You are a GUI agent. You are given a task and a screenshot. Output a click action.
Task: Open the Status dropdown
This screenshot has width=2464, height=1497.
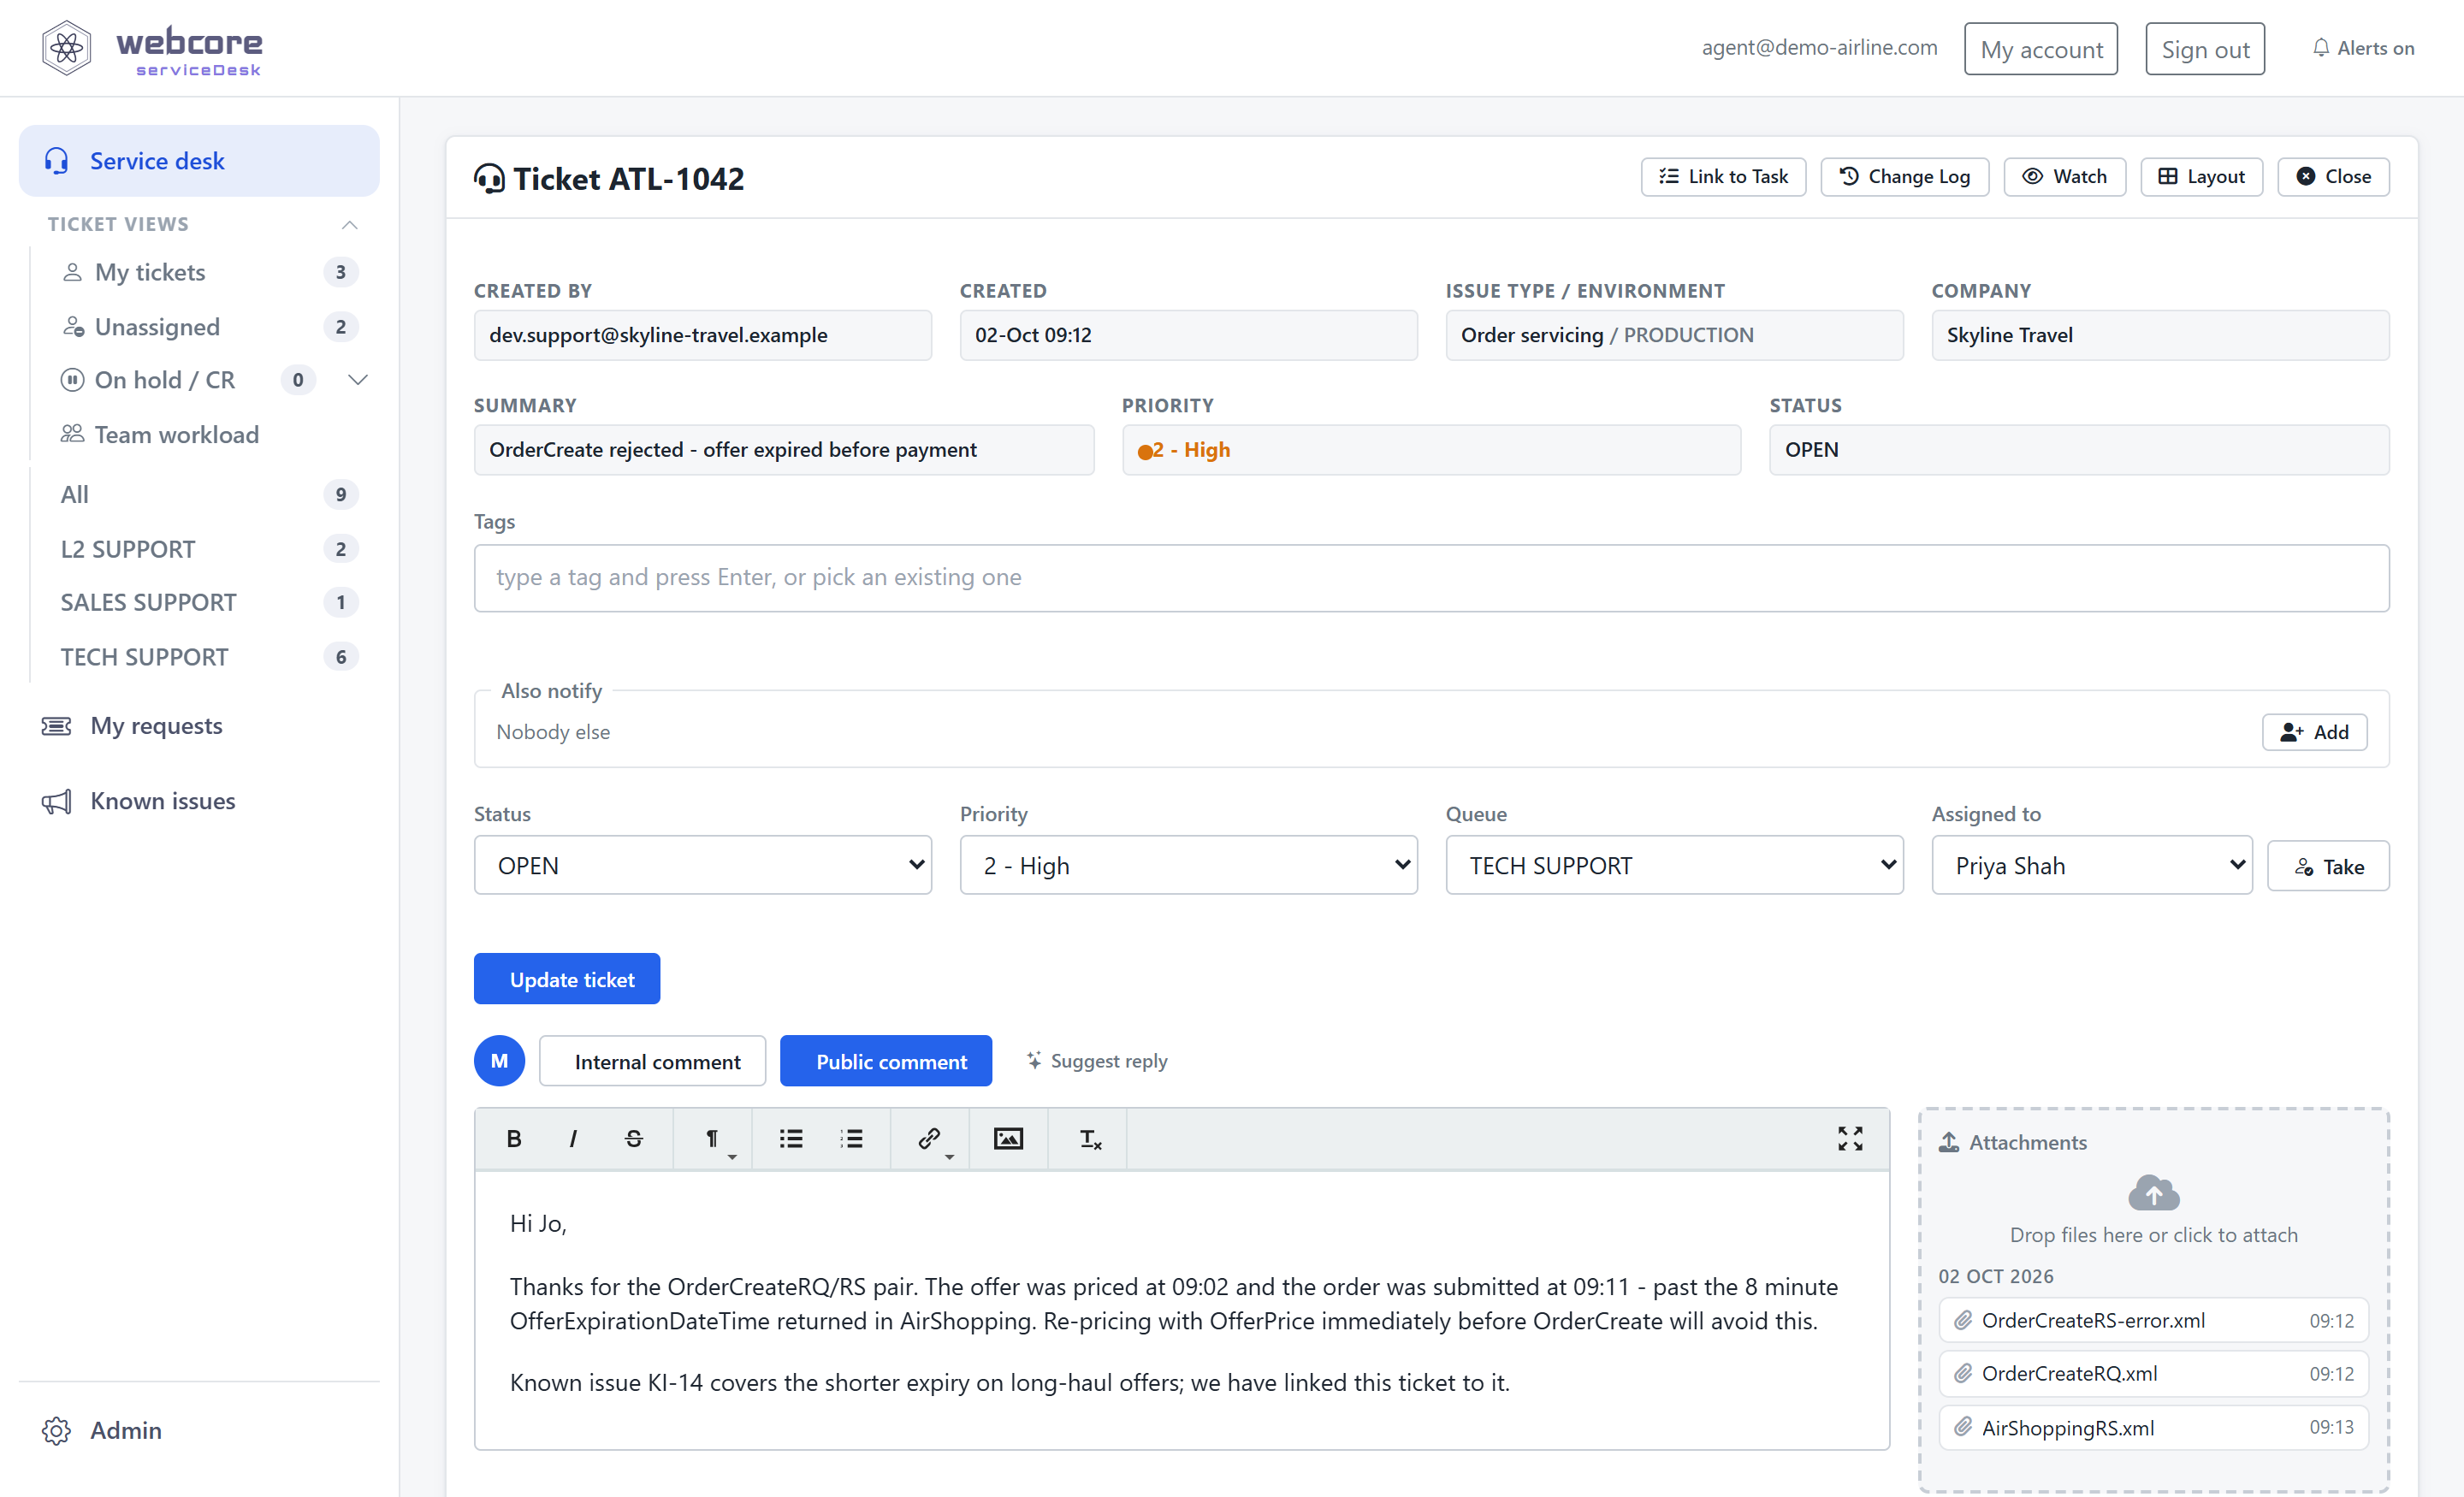pyautogui.click(x=702, y=865)
